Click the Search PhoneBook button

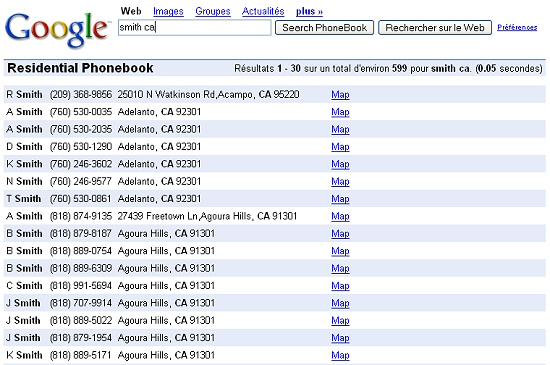(x=324, y=27)
